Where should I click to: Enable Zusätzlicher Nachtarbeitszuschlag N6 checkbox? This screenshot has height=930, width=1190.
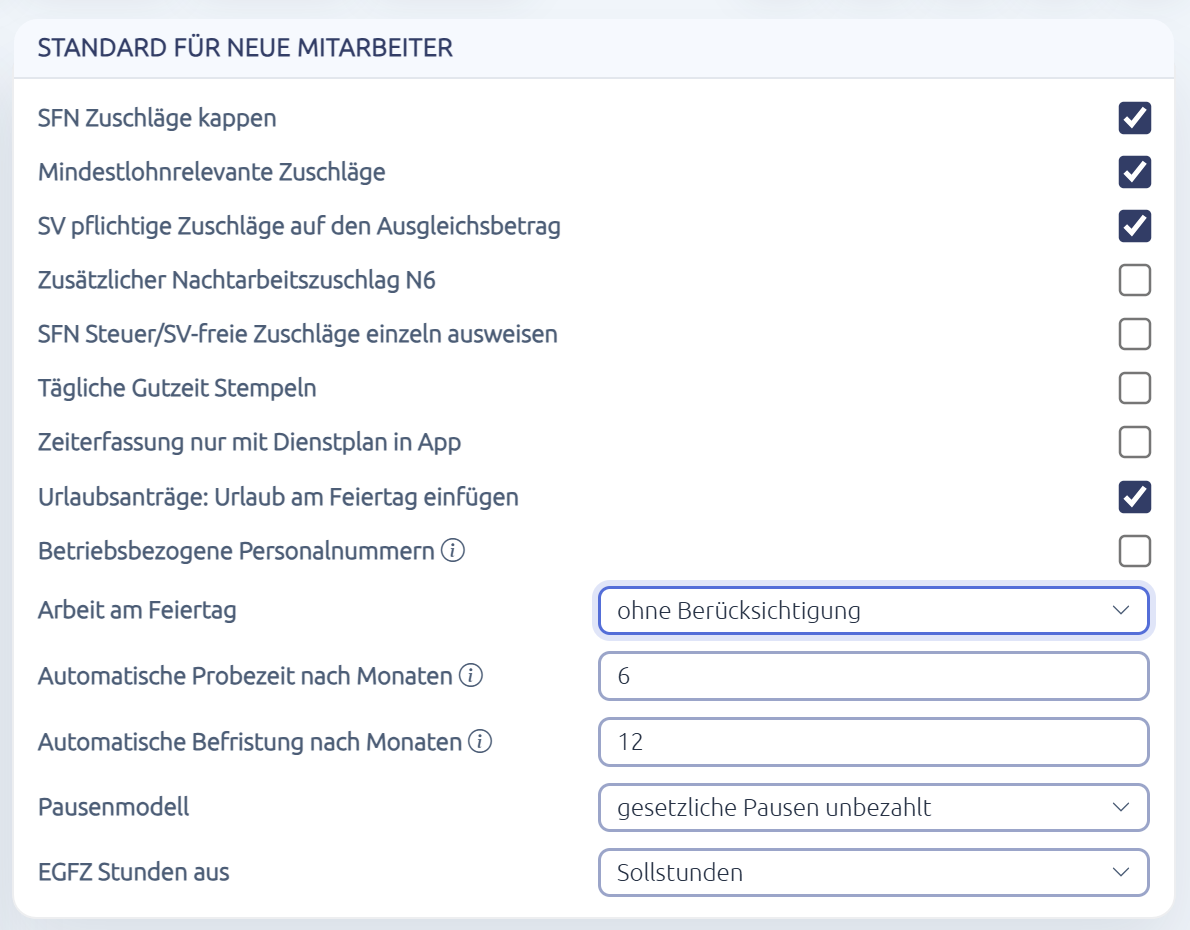(1135, 280)
